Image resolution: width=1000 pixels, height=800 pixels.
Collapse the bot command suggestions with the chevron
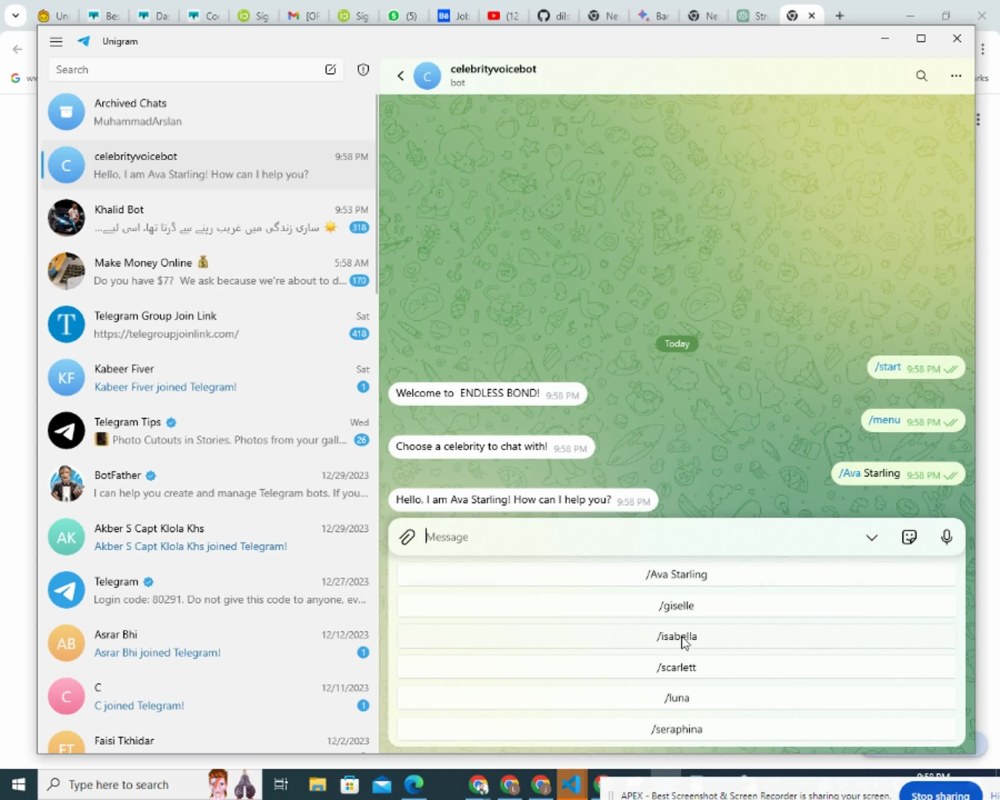pos(871,537)
